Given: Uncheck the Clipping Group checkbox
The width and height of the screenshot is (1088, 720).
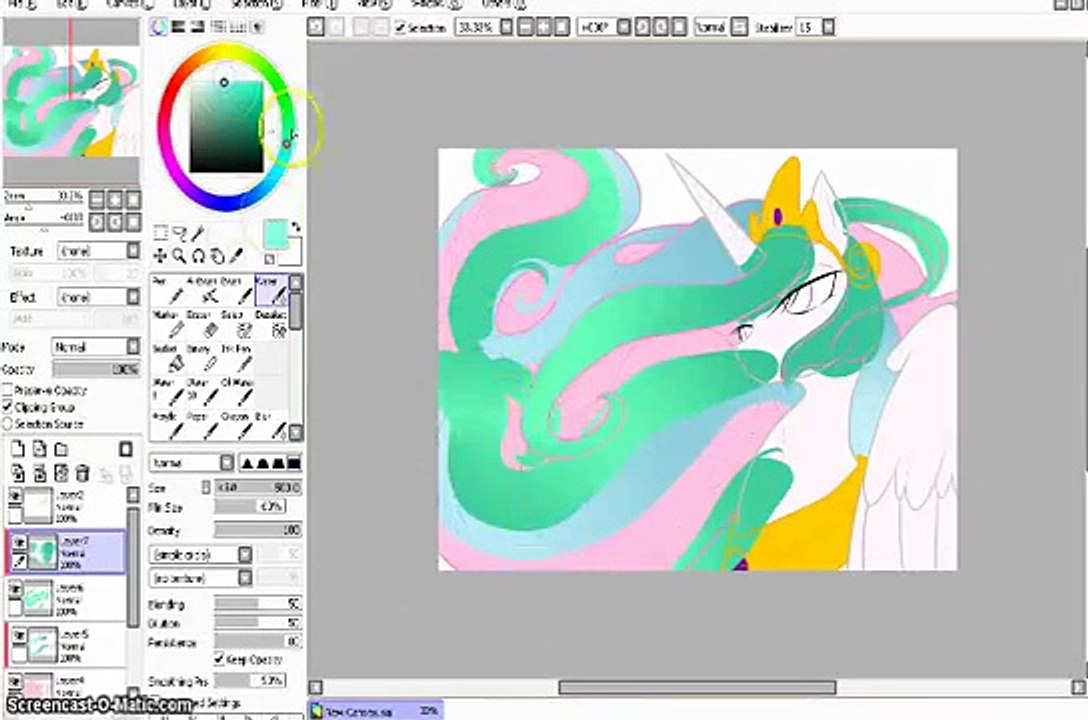Looking at the screenshot, I should click(x=8, y=407).
